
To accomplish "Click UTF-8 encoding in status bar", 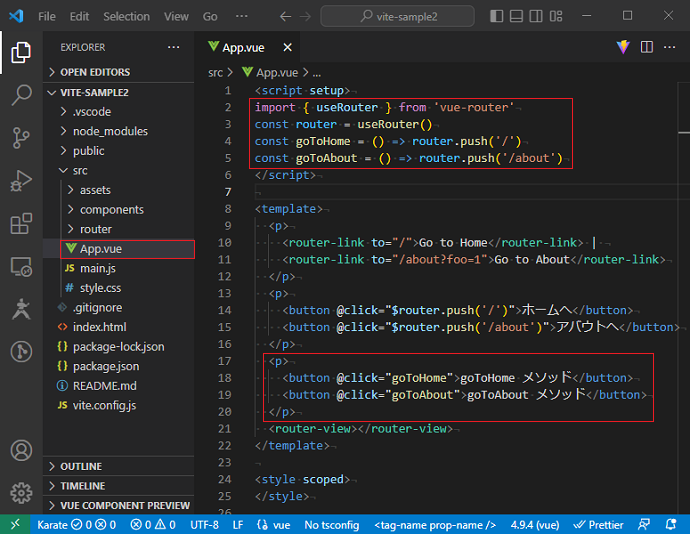I will [204, 525].
